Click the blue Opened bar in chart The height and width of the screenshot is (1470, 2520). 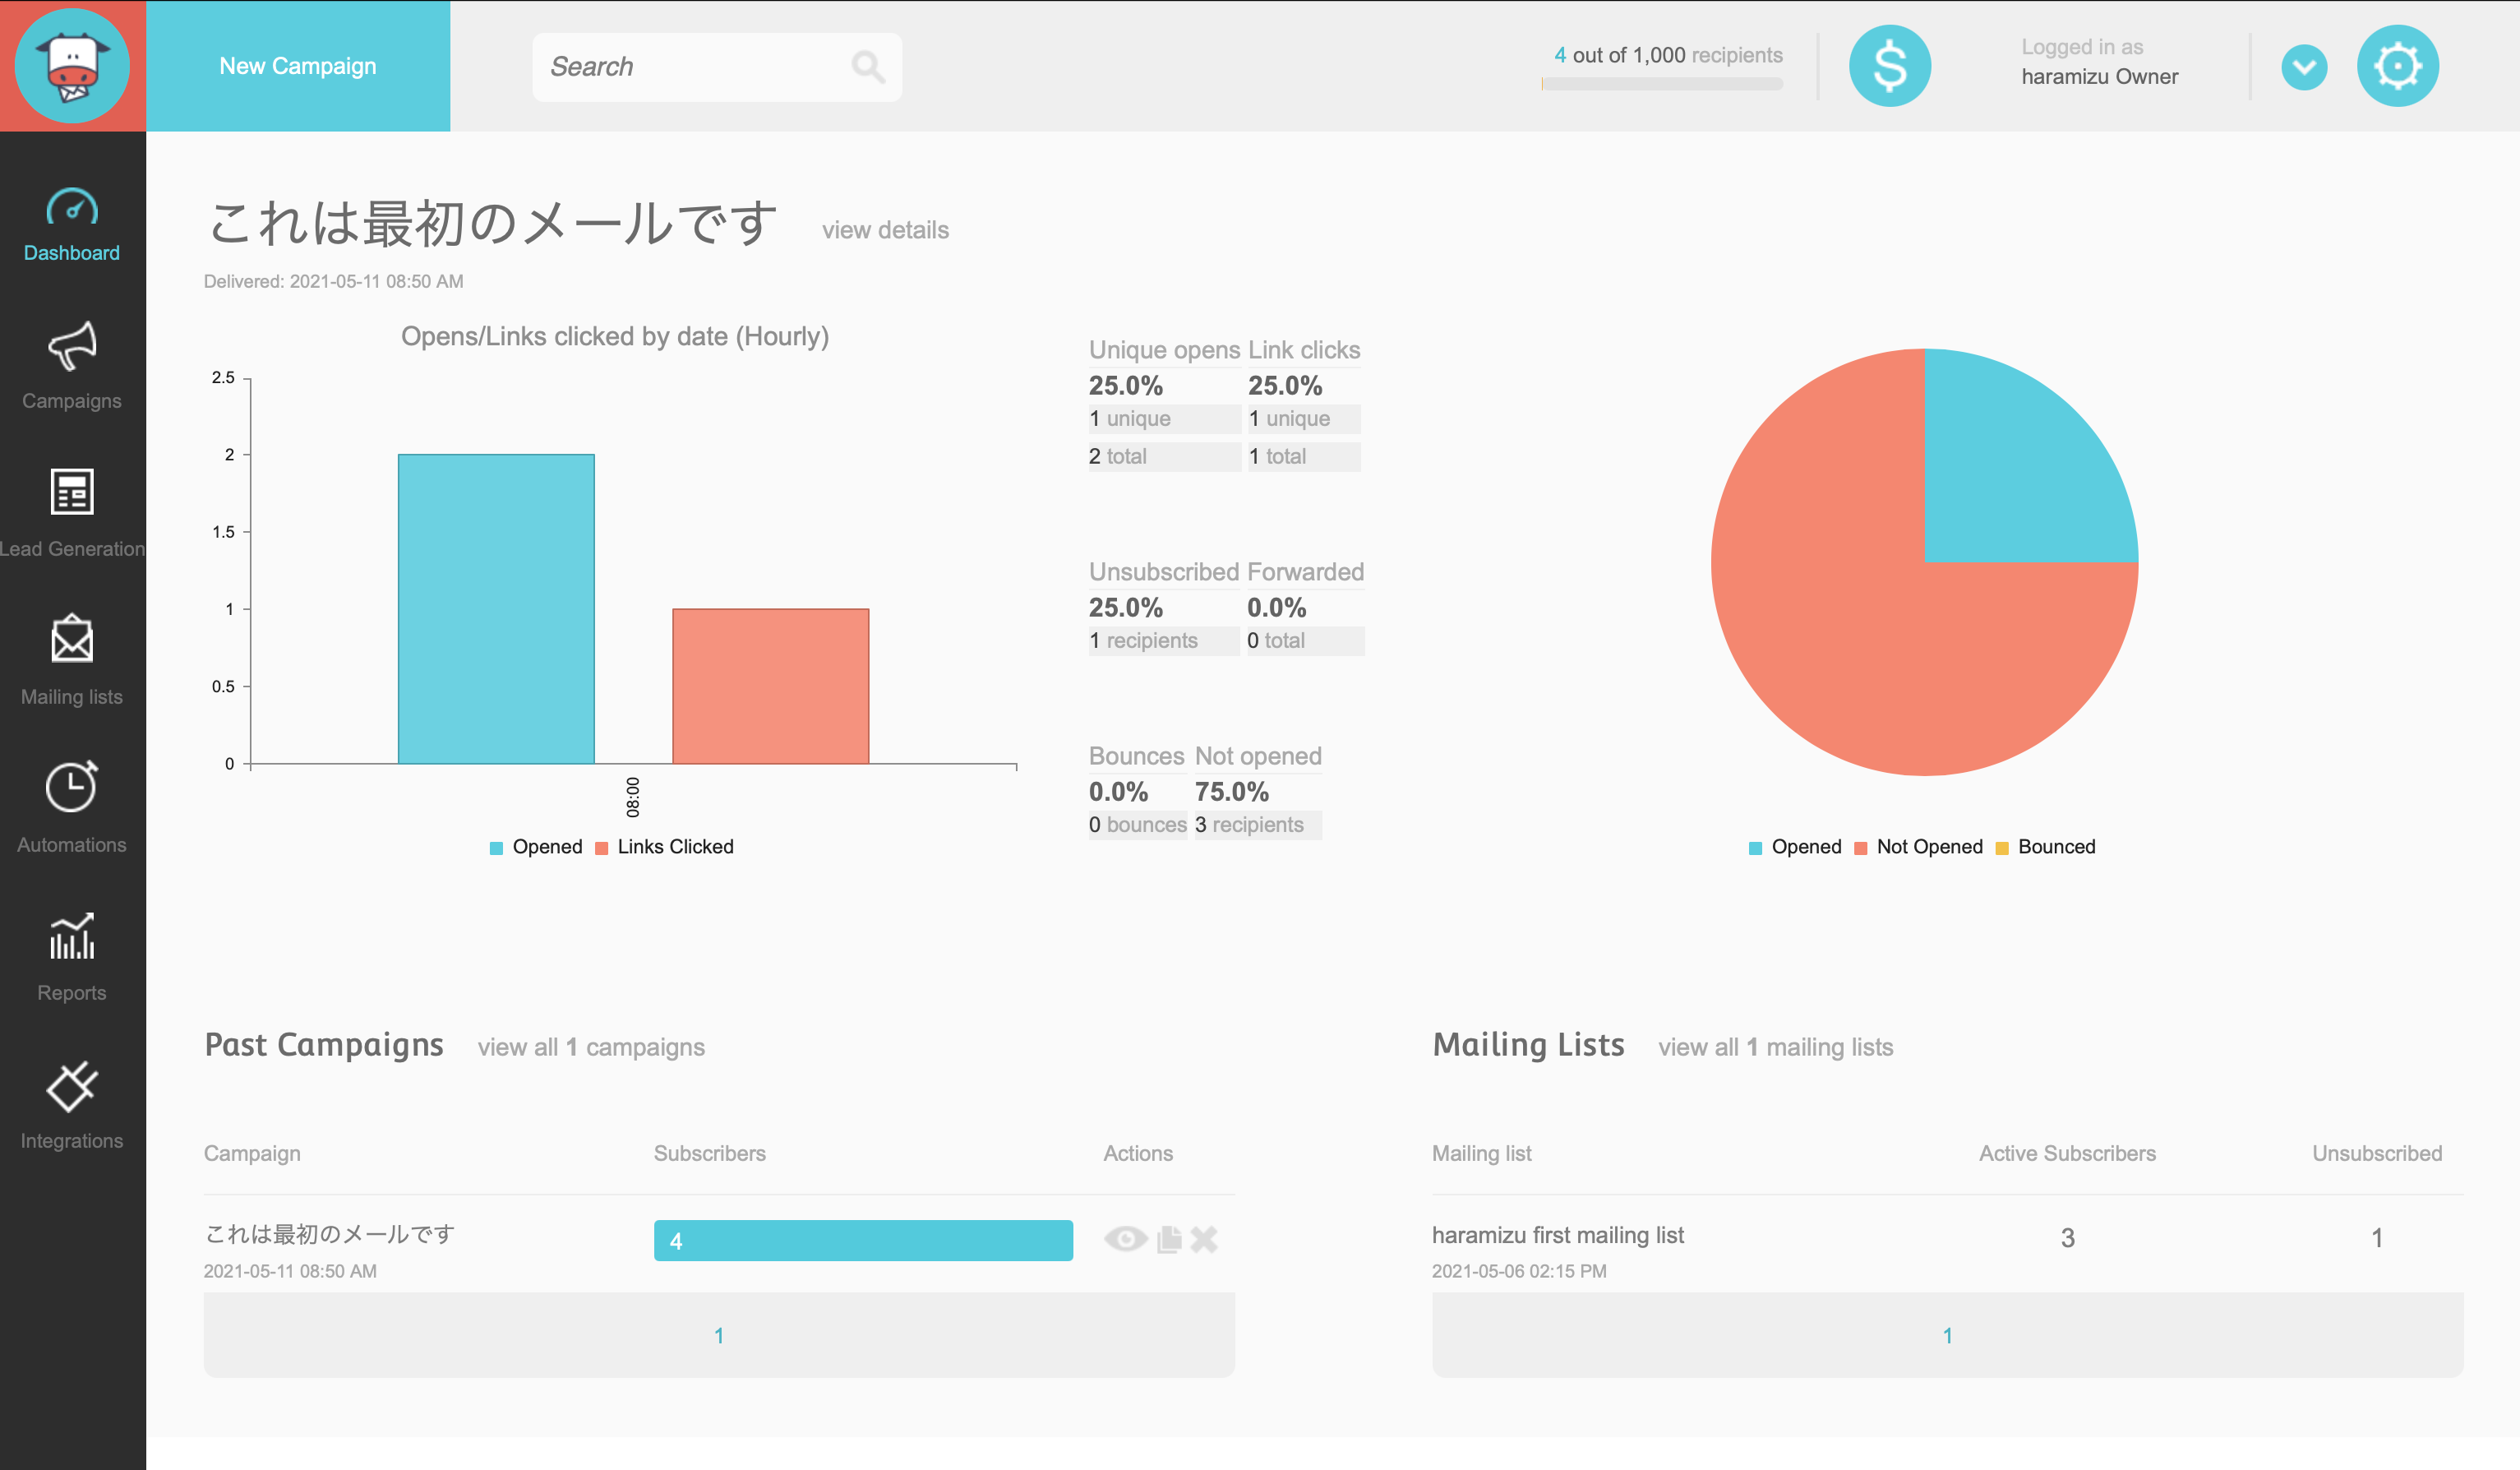(x=496, y=609)
